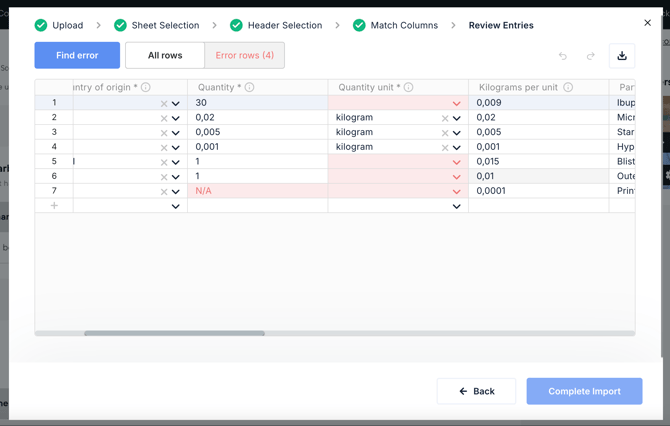
Task: Open Quantity unit dropdown in row 5
Action: pyautogui.click(x=457, y=162)
